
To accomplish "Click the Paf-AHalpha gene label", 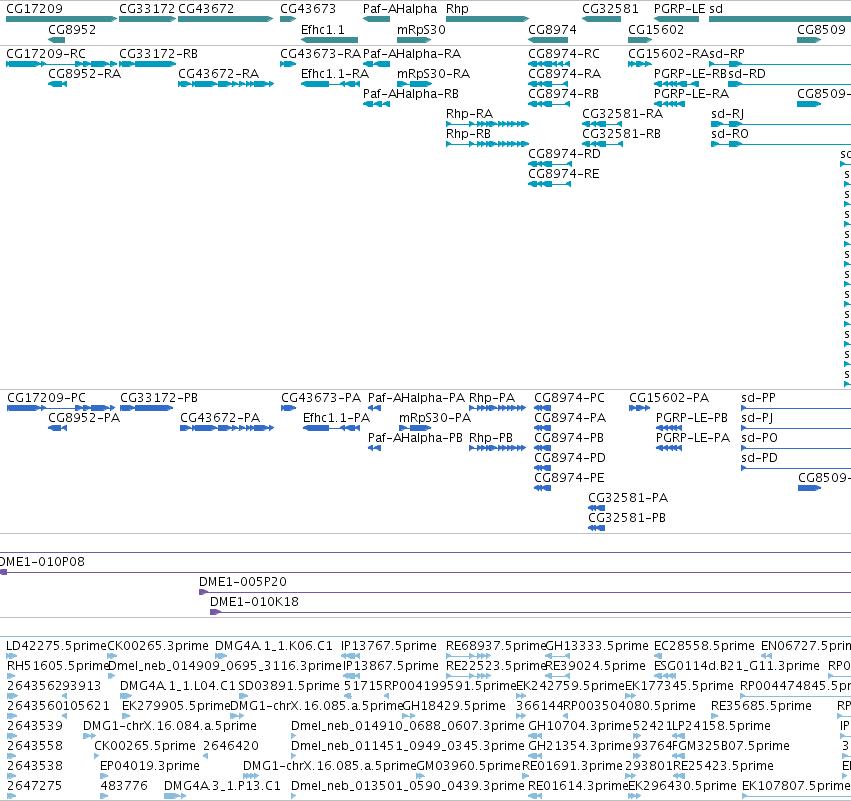I will [x=399, y=9].
